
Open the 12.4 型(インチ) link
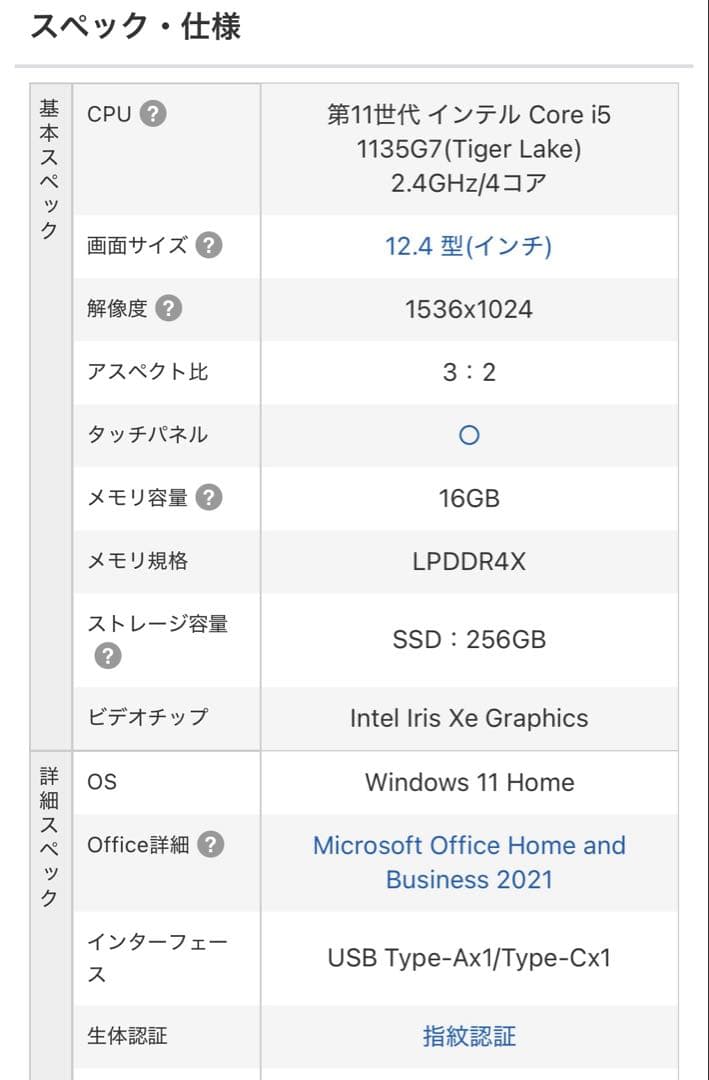pos(470,244)
